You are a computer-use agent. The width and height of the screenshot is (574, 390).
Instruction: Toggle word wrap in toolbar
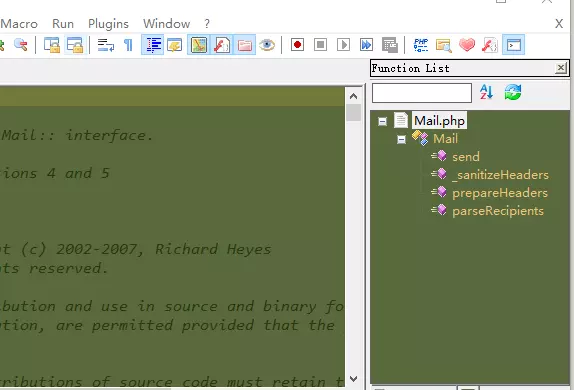point(106,45)
